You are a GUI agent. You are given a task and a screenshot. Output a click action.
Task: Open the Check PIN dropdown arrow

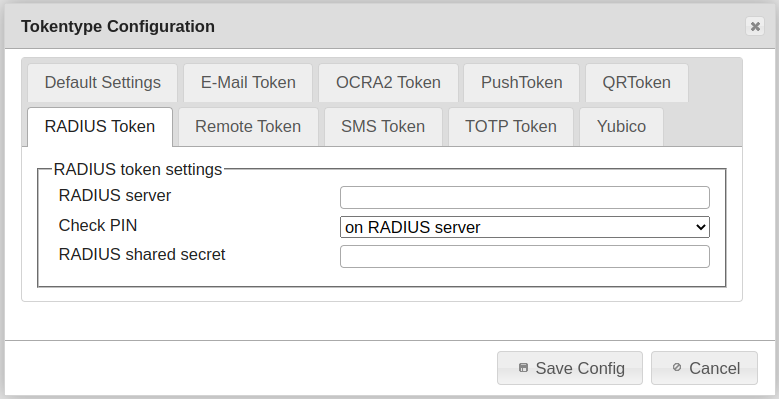coord(701,227)
